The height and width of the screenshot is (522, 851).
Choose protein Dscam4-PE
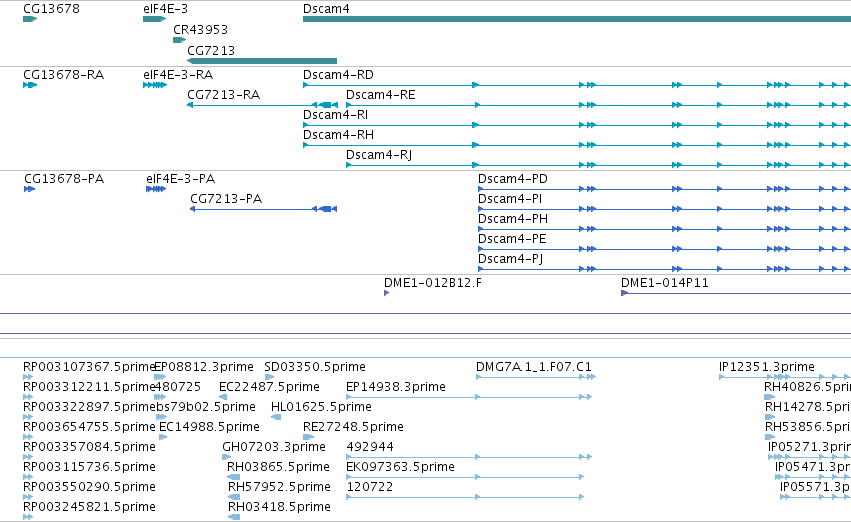(512, 239)
